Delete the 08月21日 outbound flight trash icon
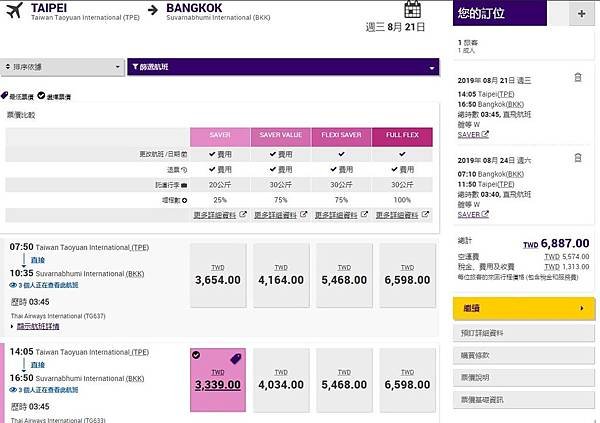The height and width of the screenshot is (423, 600). (x=578, y=77)
